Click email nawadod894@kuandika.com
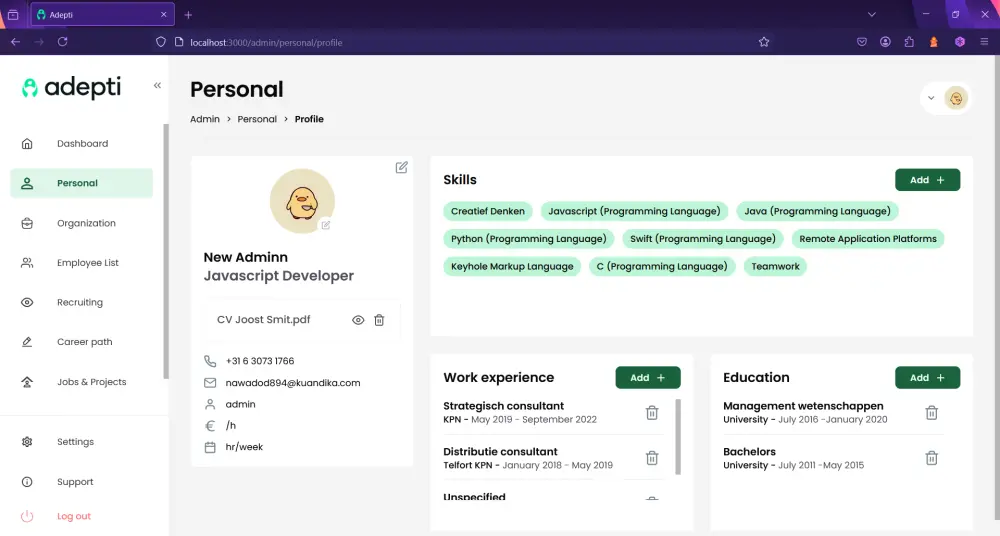 coord(293,383)
